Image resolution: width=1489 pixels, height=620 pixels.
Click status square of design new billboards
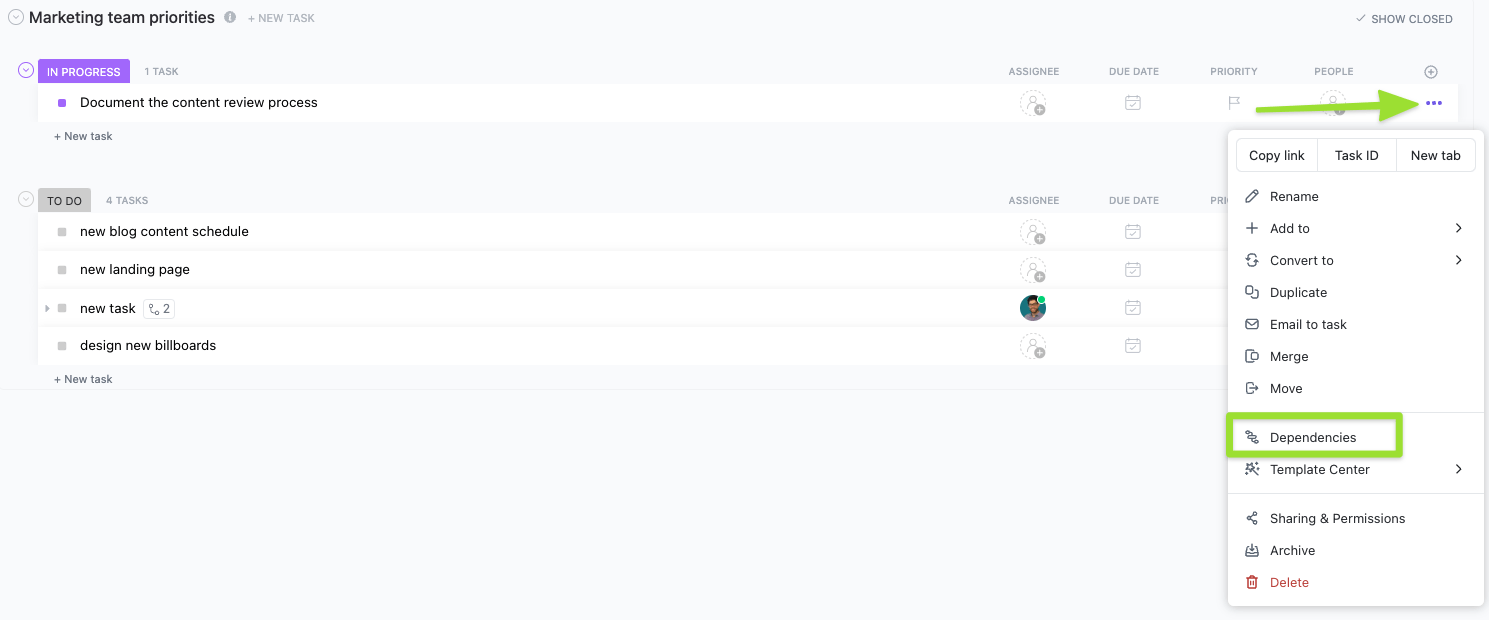(x=62, y=346)
